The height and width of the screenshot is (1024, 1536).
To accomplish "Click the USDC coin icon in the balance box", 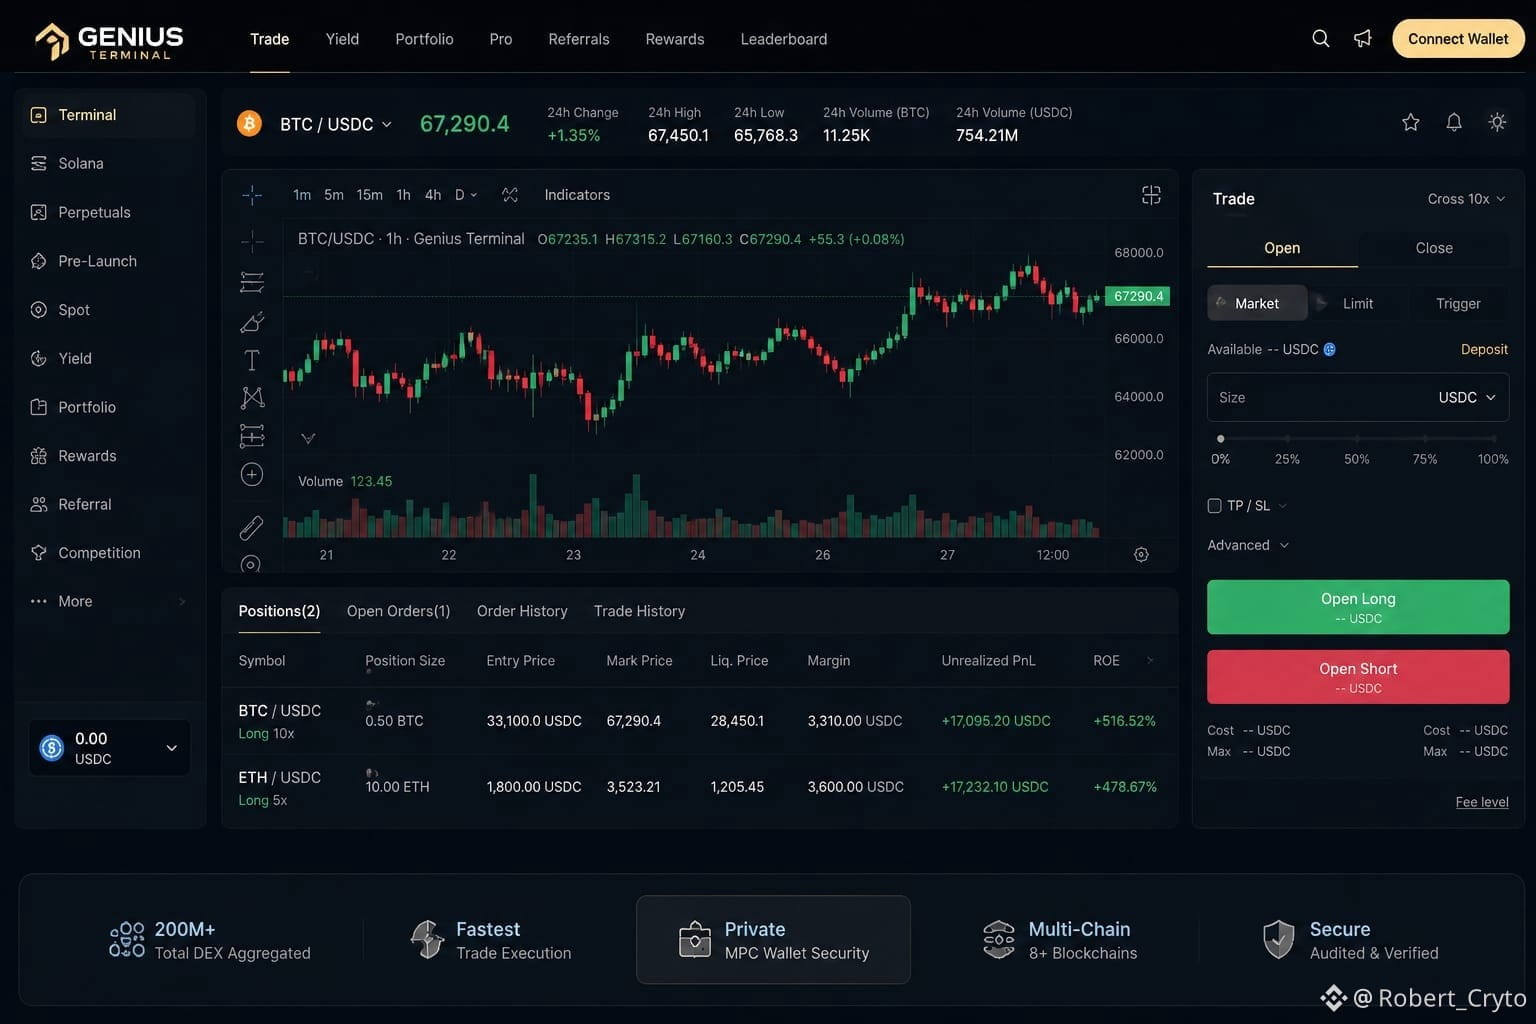I will [x=52, y=747].
